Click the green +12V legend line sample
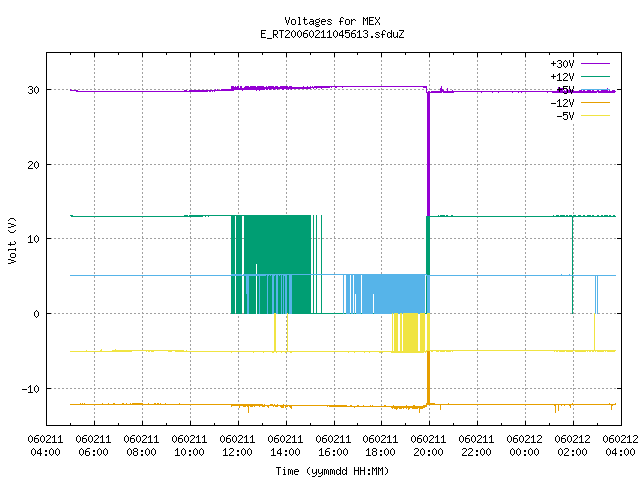The height and width of the screenshot is (480, 640). coord(595,76)
